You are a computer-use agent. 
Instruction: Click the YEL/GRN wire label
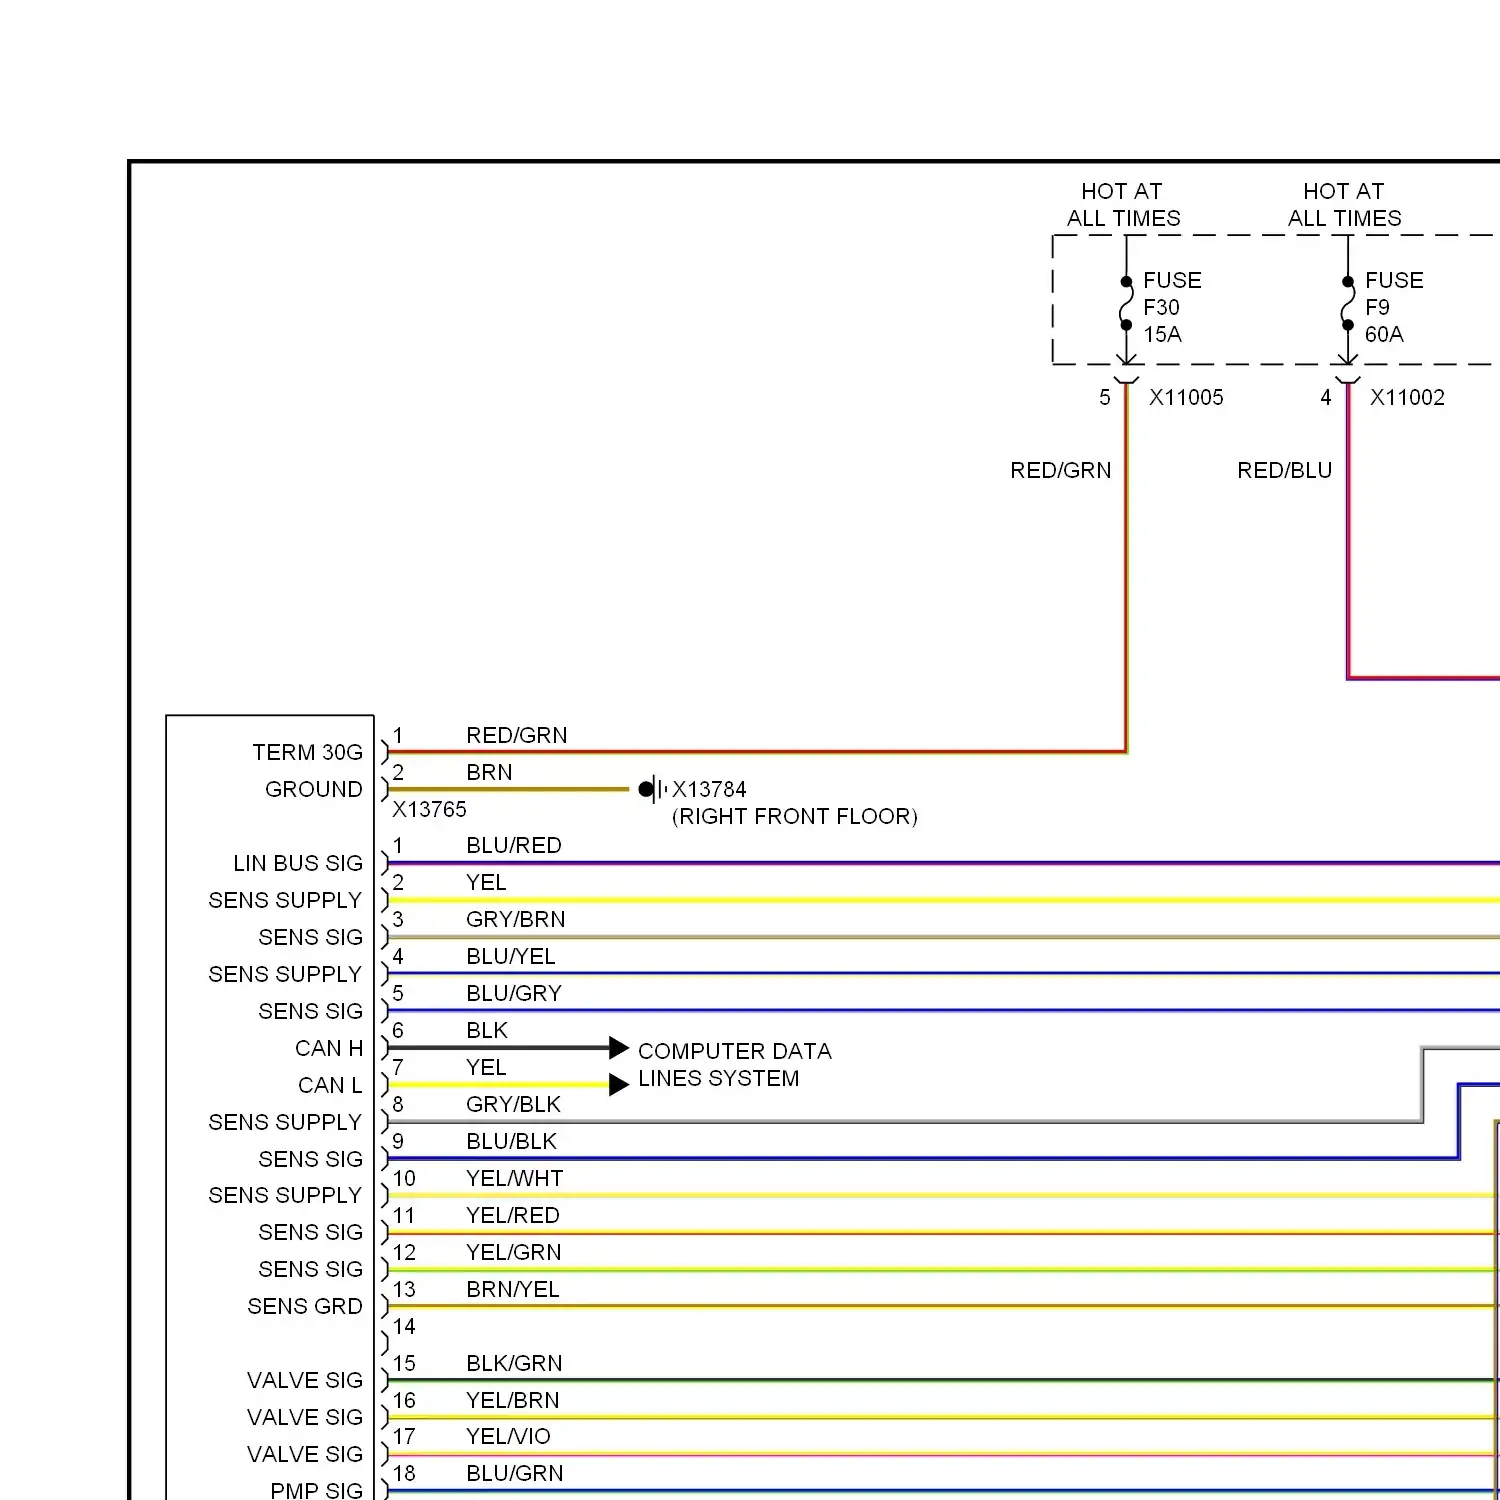pyautogui.click(x=514, y=1252)
